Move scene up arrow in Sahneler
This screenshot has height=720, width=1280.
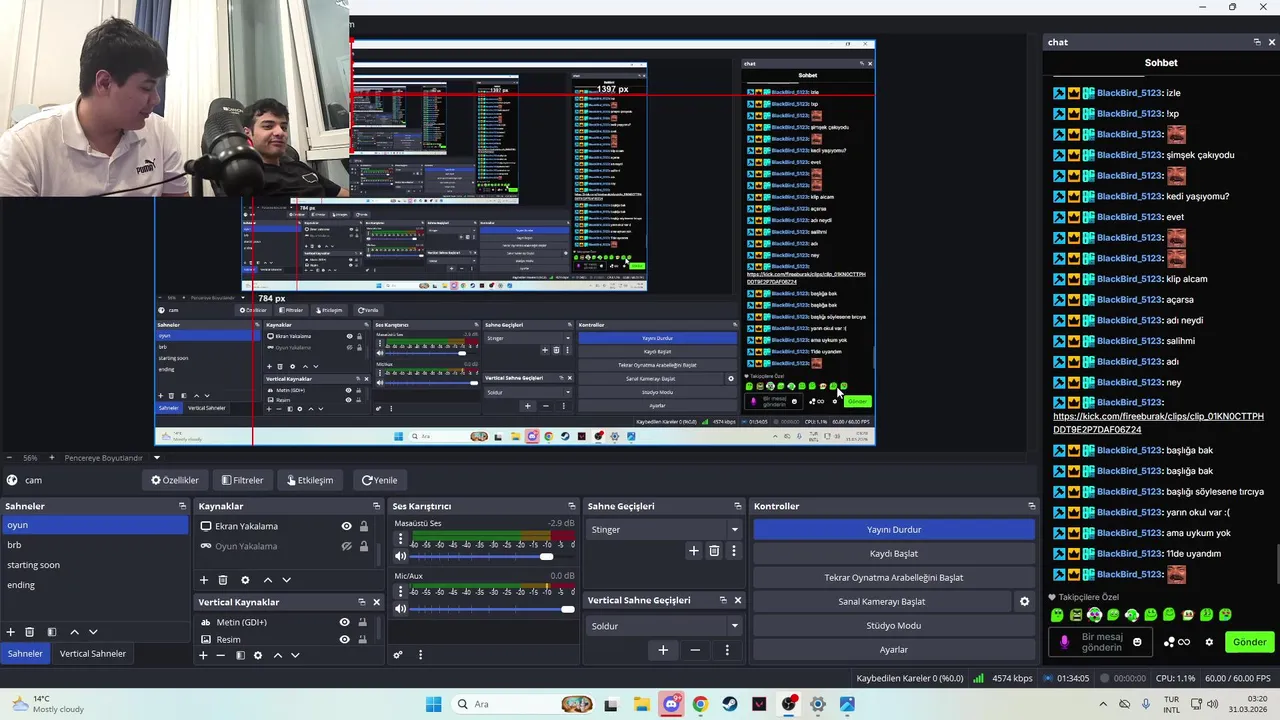[x=74, y=632]
